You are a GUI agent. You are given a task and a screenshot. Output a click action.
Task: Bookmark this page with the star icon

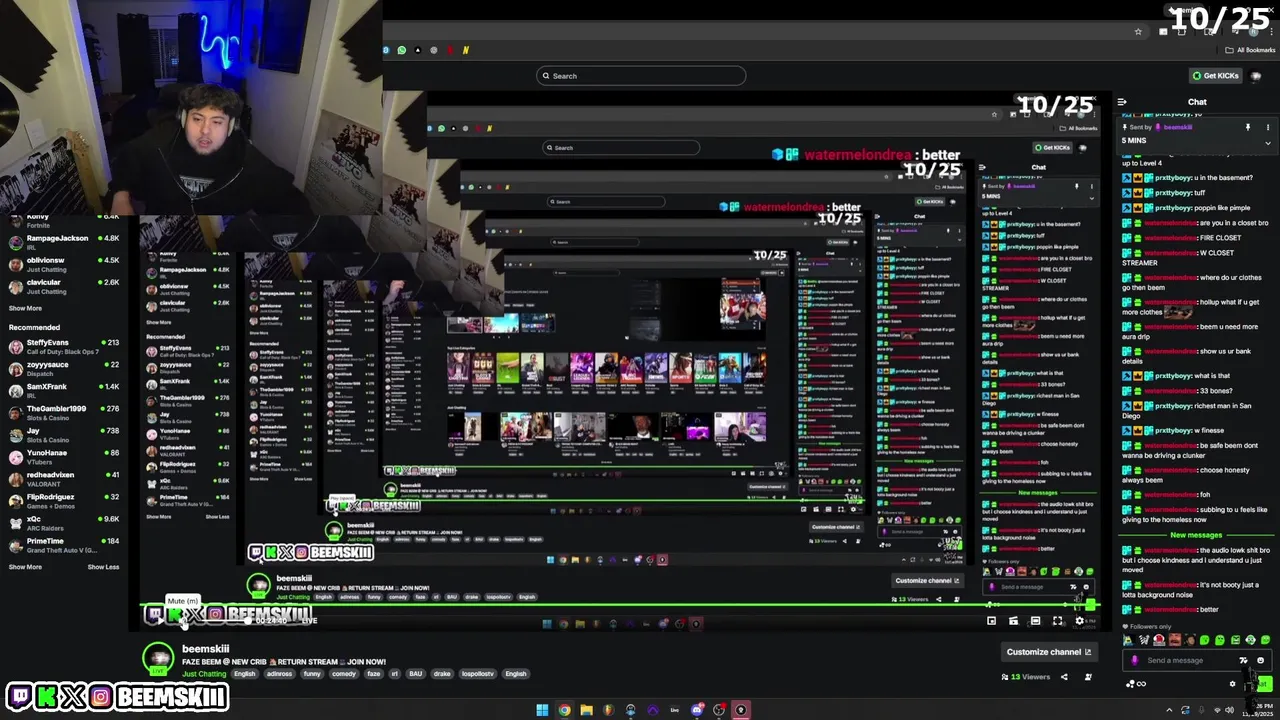pos(1138,32)
